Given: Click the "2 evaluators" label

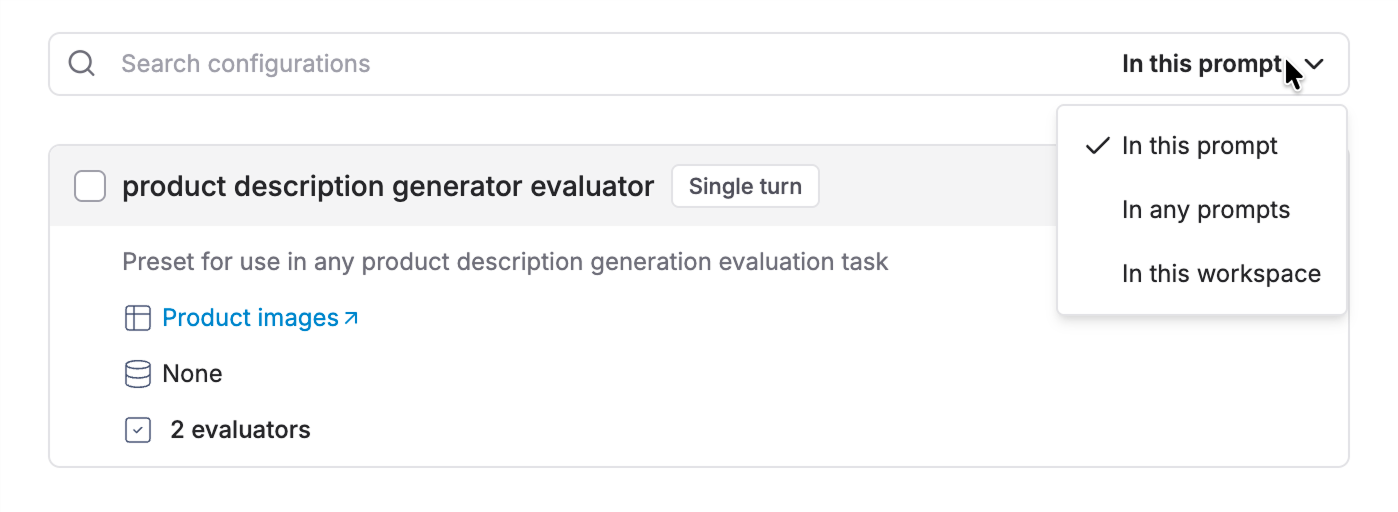Looking at the screenshot, I should pyautogui.click(x=240, y=430).
